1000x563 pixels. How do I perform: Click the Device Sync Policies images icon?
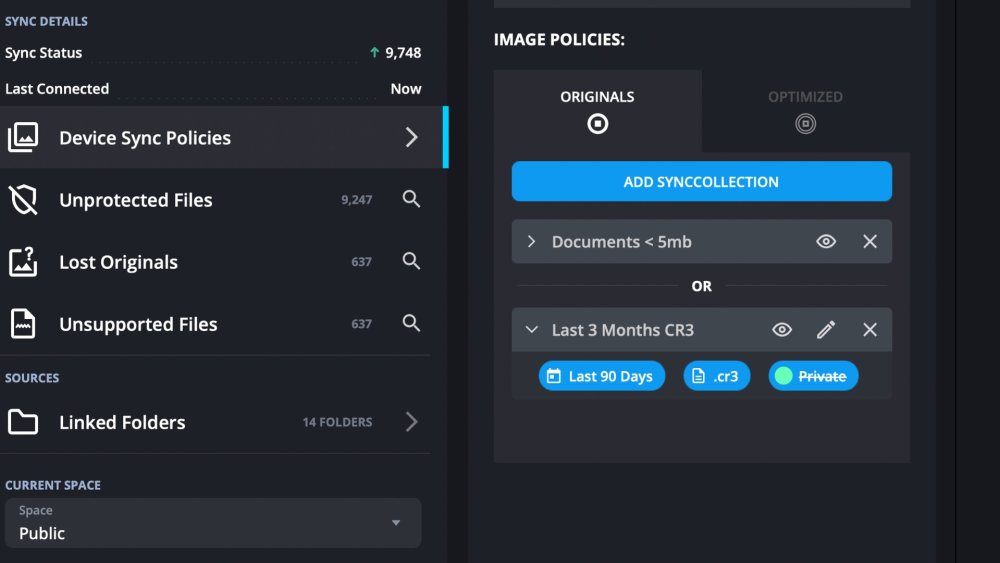(23, 138)
